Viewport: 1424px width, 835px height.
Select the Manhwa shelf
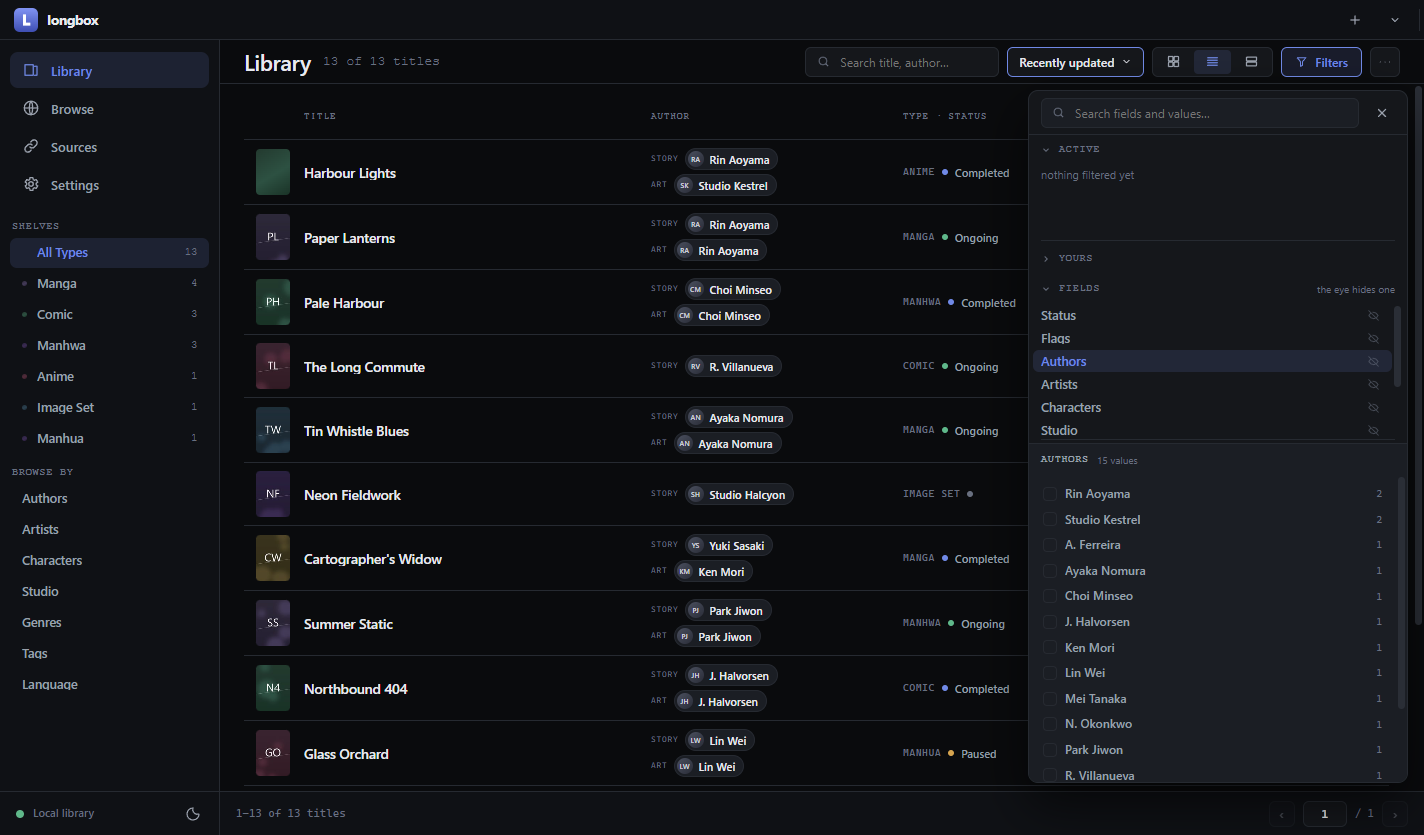[109, 345]
